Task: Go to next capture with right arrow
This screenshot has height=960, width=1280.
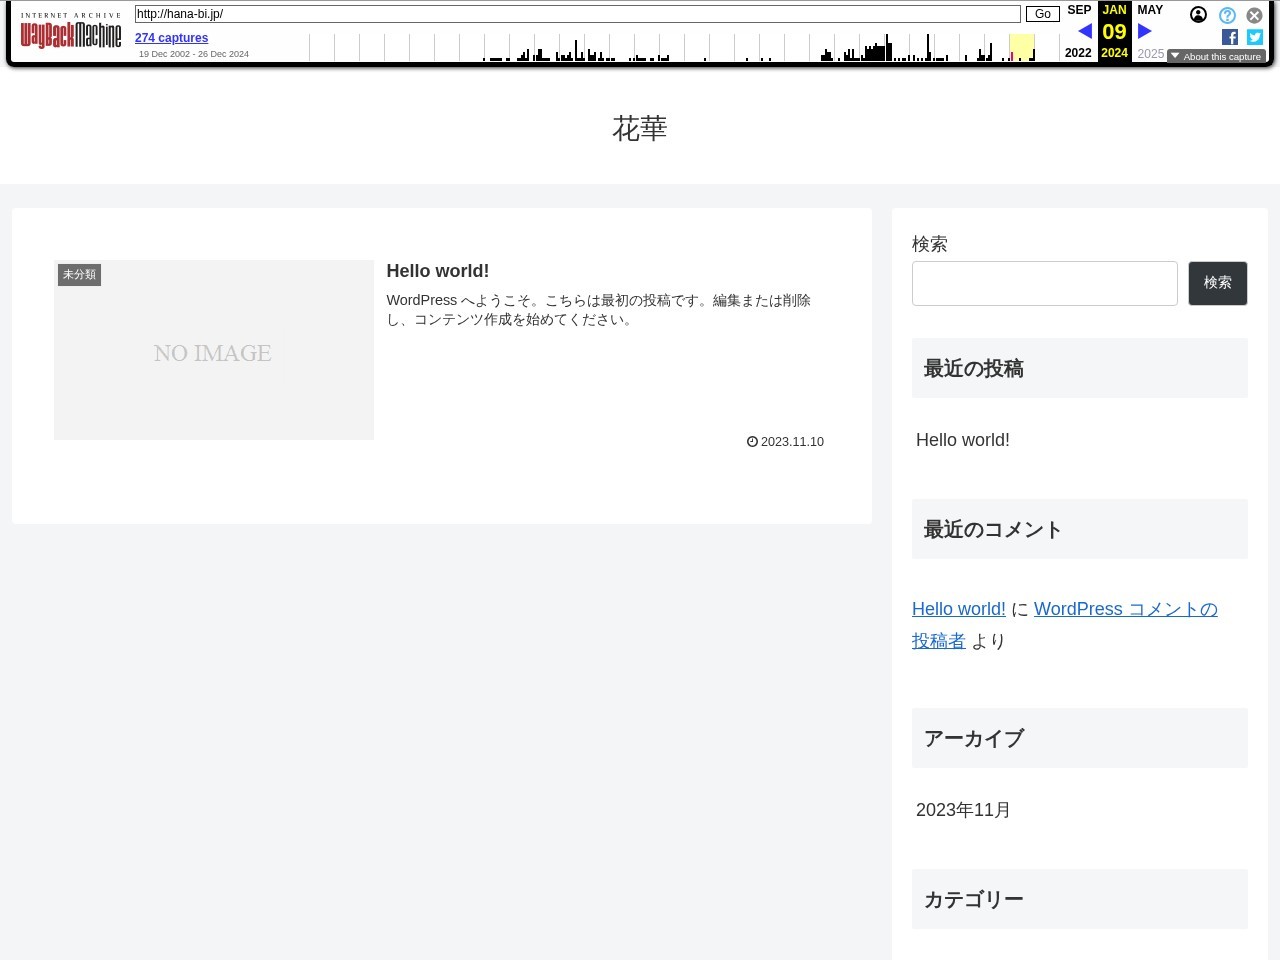Action: point(1145,31)
